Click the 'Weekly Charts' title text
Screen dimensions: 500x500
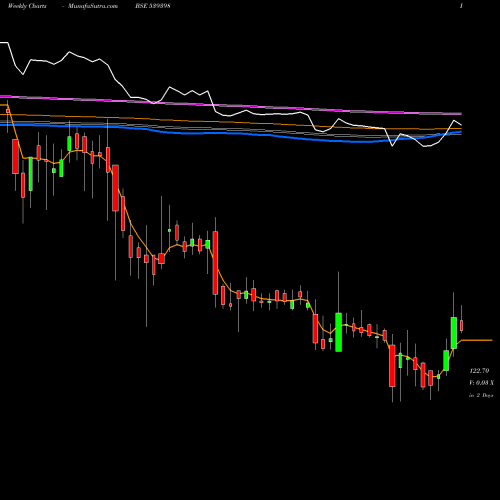tap(27, 6)
